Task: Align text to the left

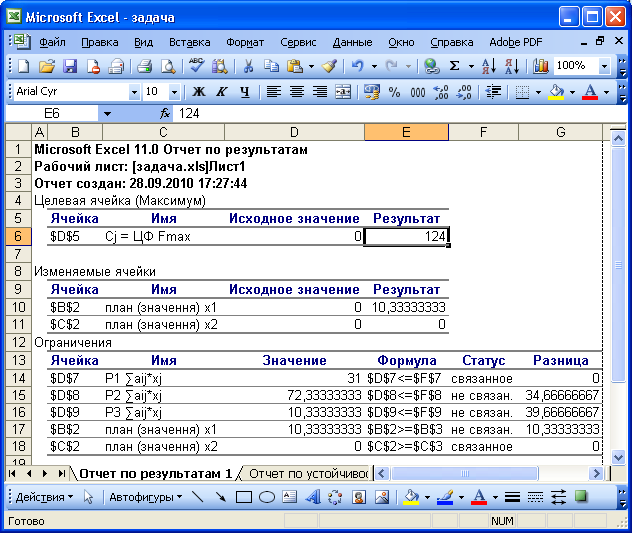Action: [x=274, y=92]
